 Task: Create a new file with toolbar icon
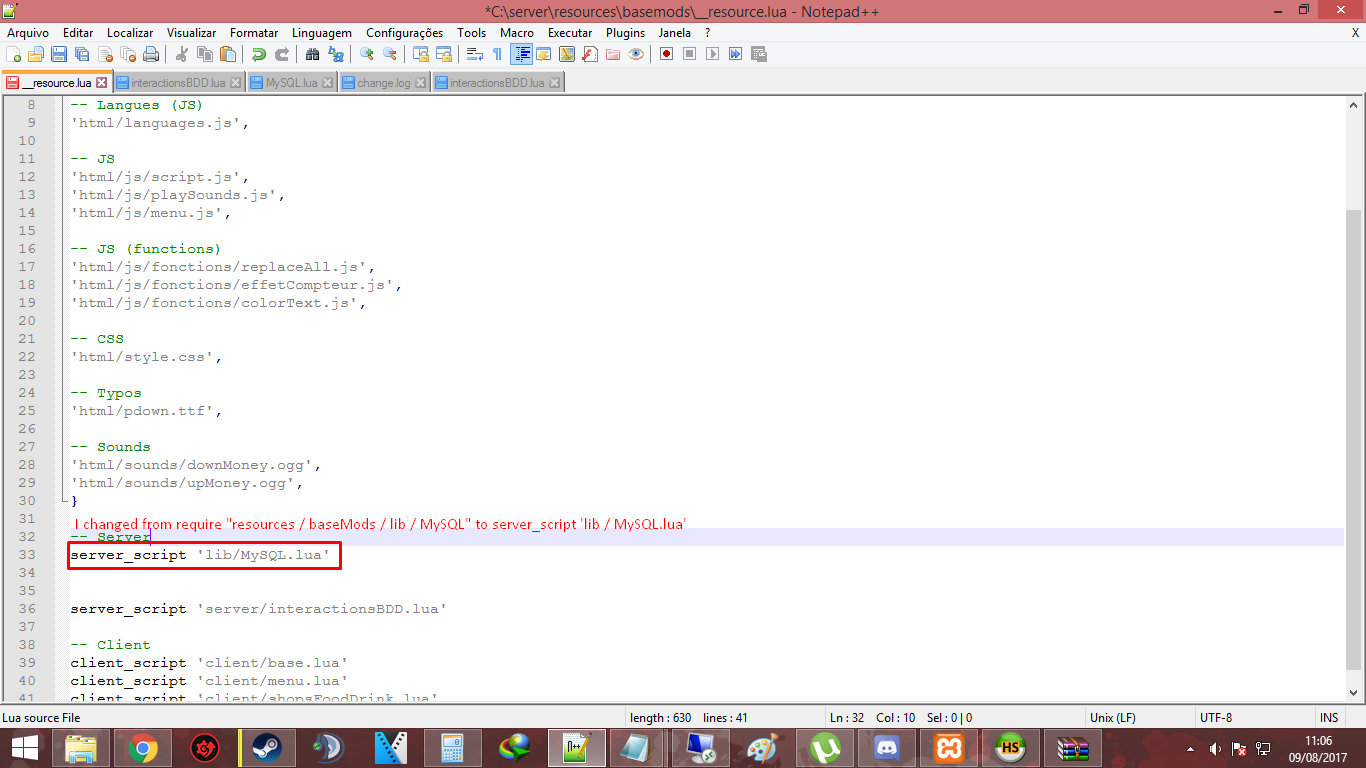tap(13, 54)
